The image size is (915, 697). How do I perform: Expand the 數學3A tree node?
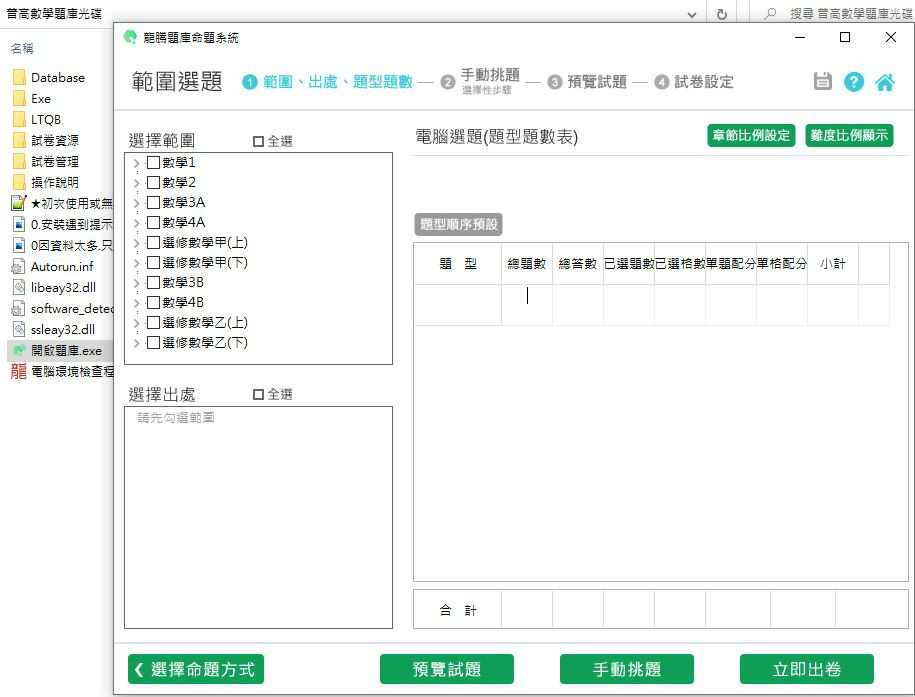(x=137, y=203)
